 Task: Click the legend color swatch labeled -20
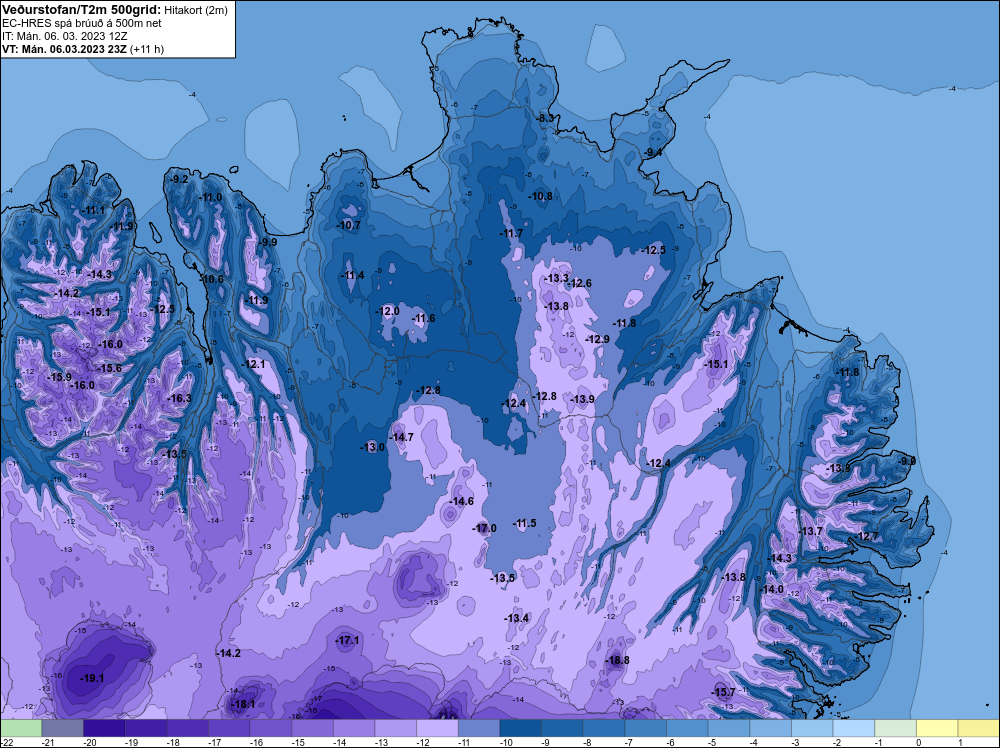pos(104,728)
